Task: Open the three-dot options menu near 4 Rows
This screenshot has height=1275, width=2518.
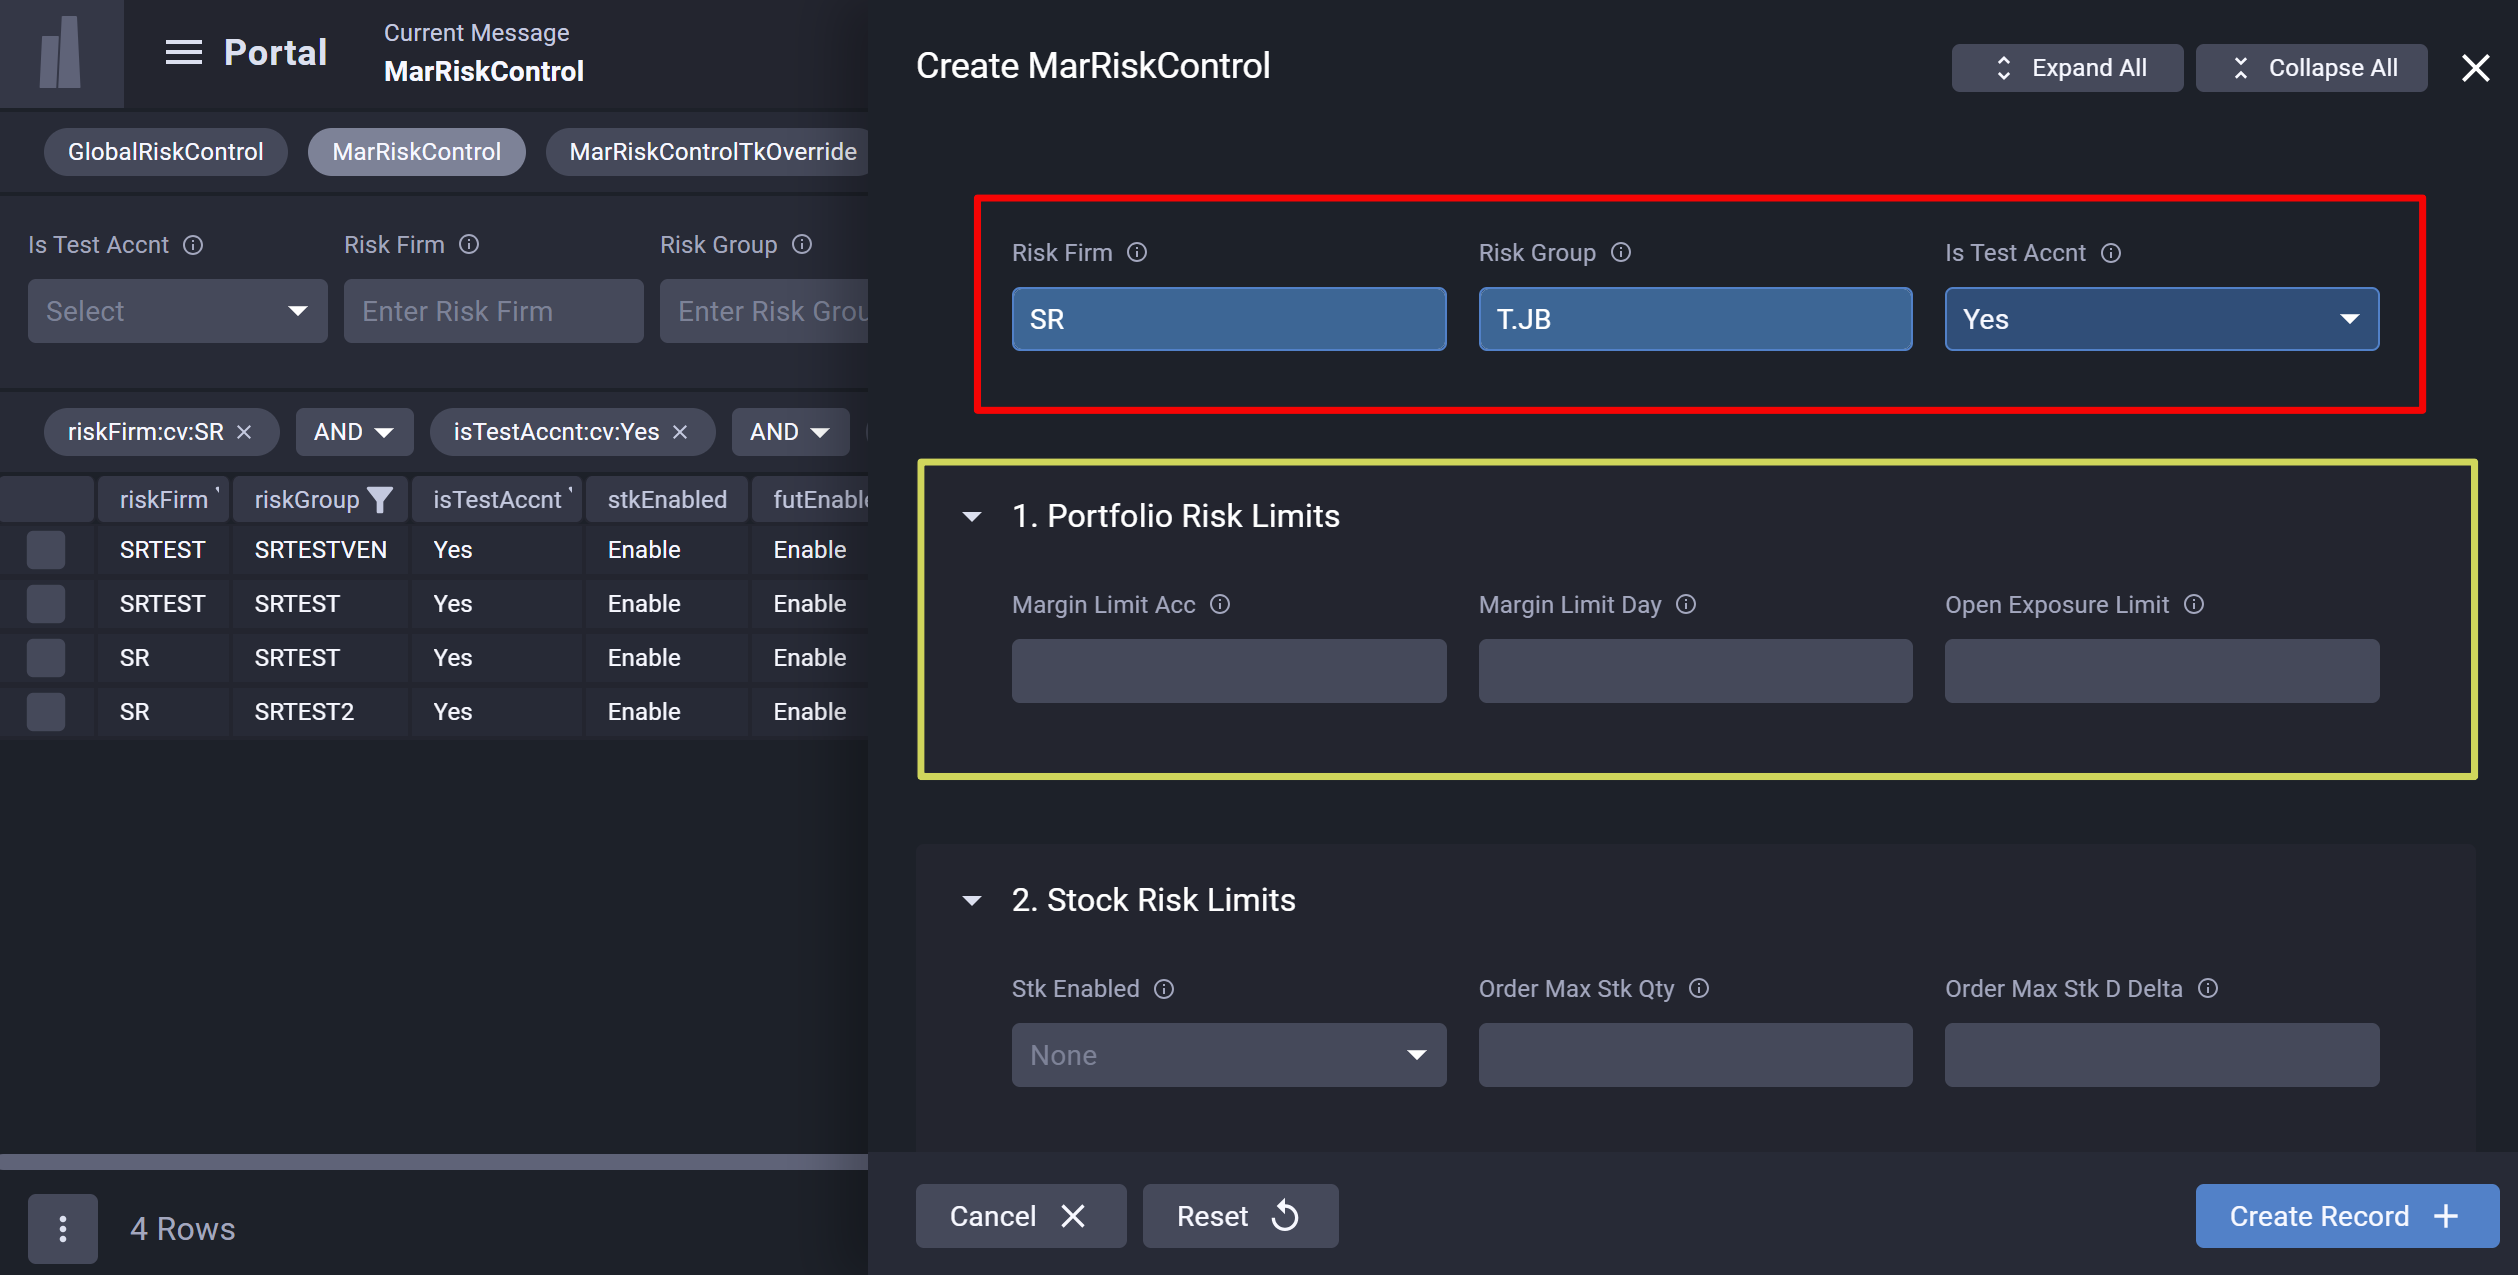Action: pyautogui.click(x=62, y=1228)
